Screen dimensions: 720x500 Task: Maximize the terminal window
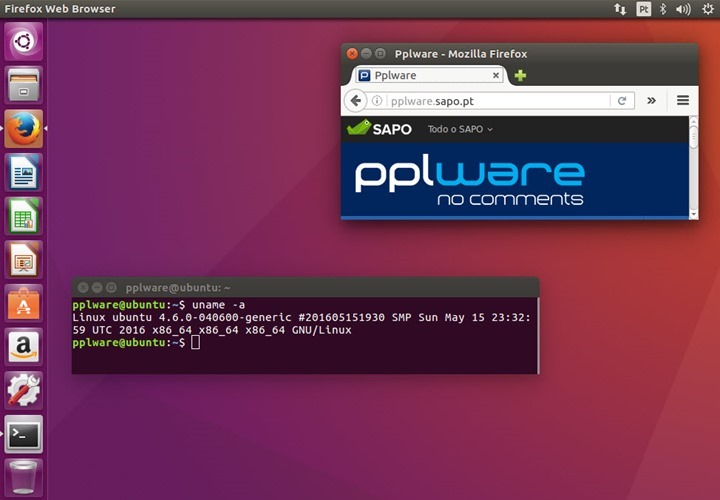(x=111, y=287)
